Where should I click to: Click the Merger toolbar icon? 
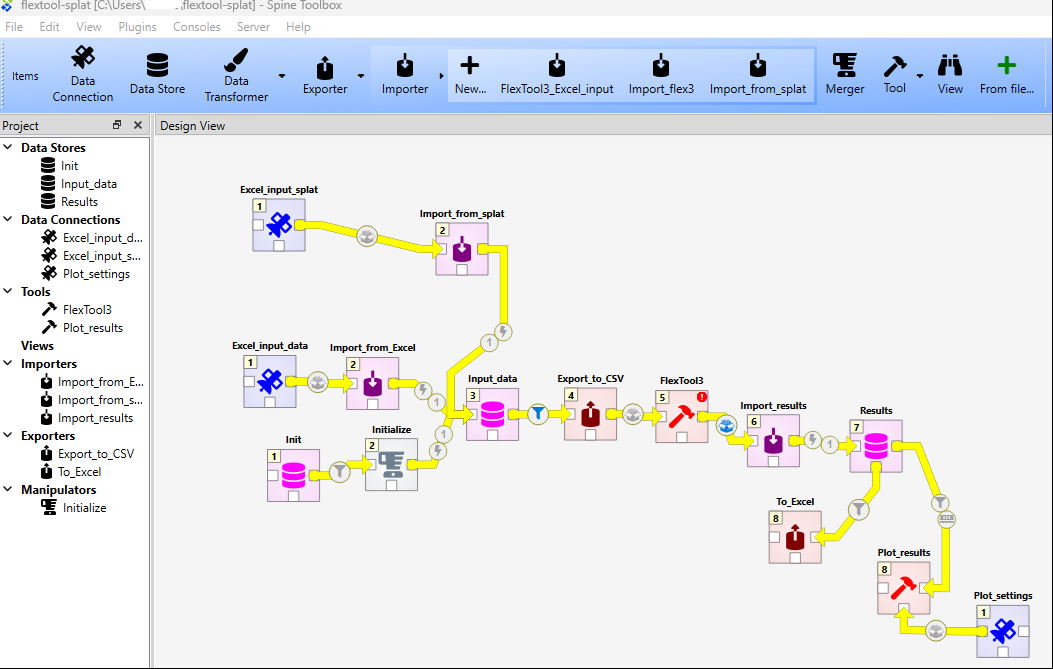(845, 73)
